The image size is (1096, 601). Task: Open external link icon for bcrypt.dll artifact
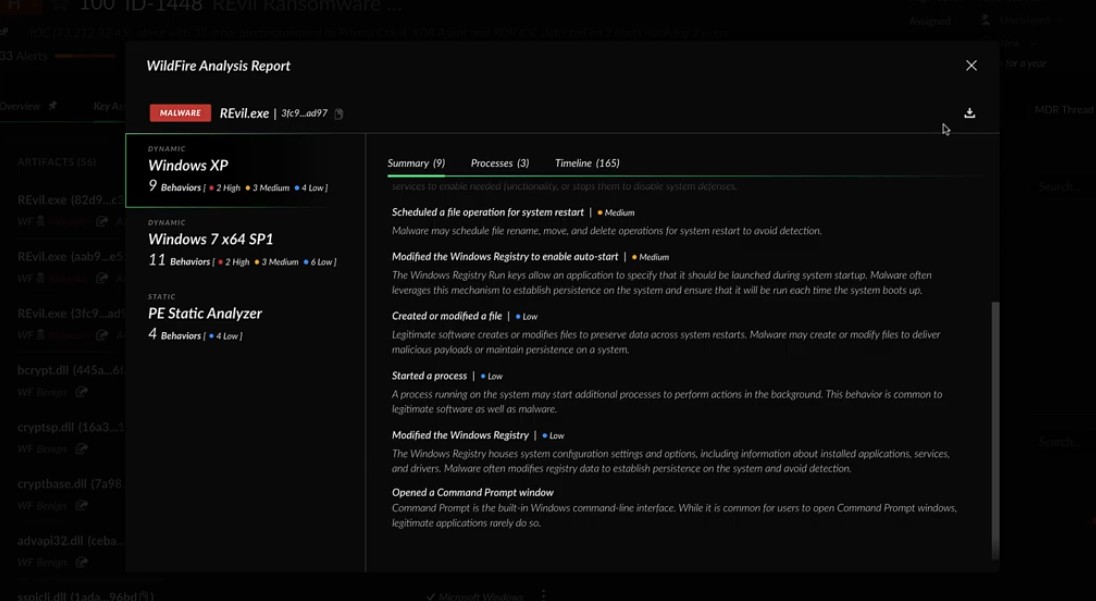point(82,392)
